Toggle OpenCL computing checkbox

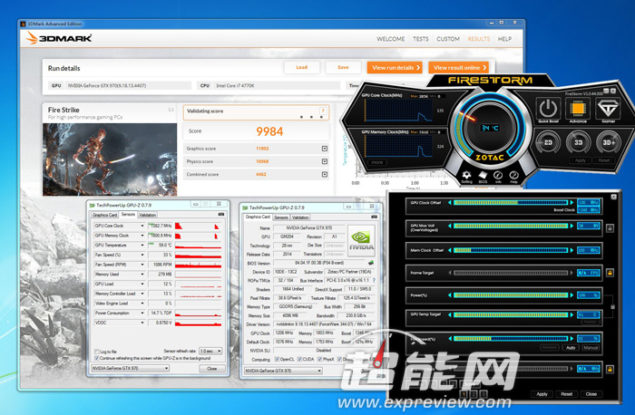pyautogui.click(x=277, y=359)
